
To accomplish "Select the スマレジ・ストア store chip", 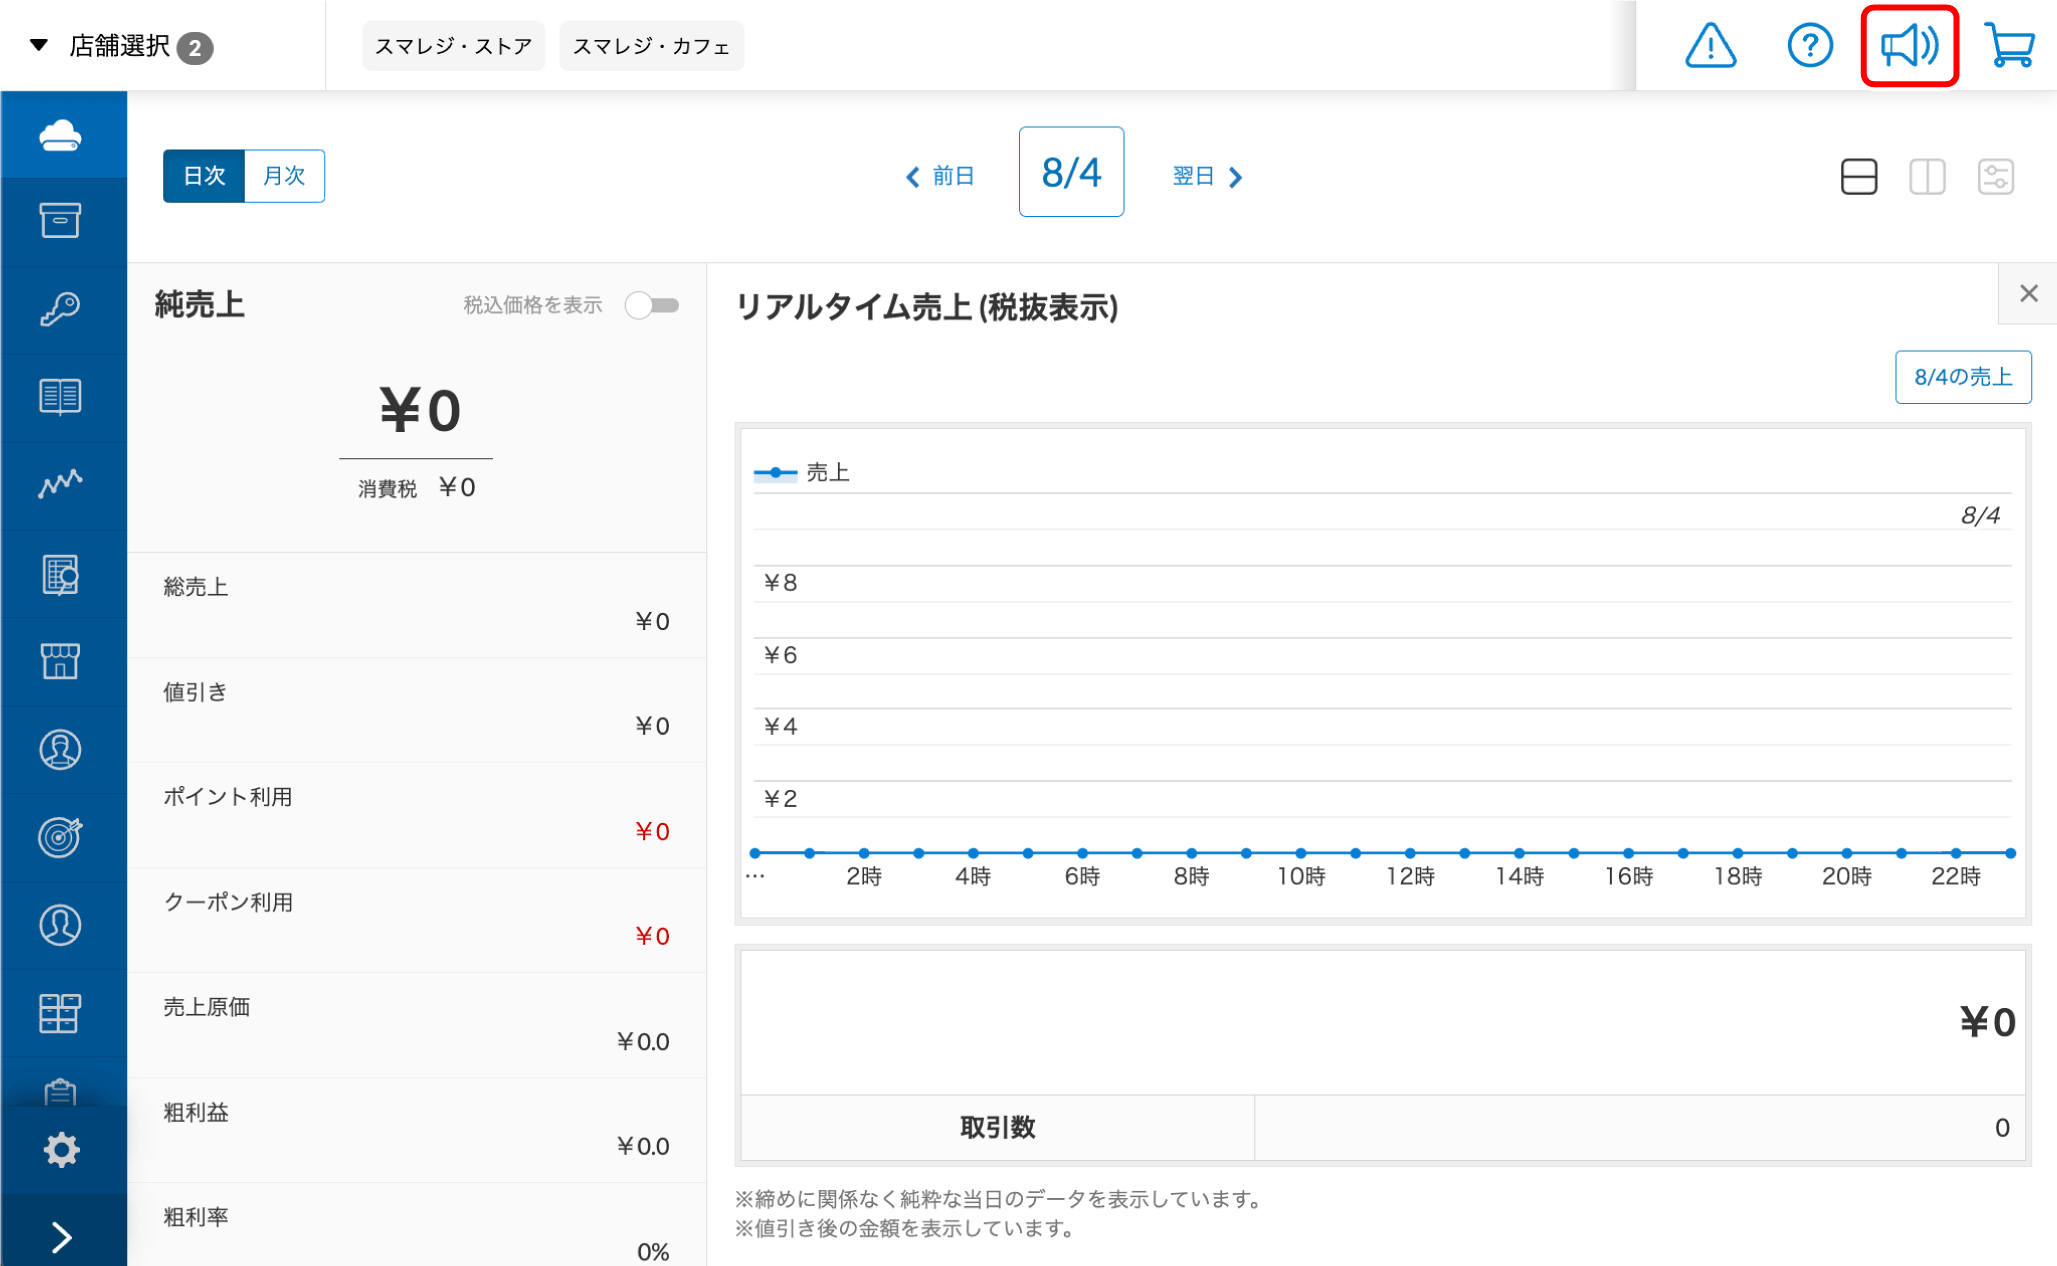I will 453,46.
